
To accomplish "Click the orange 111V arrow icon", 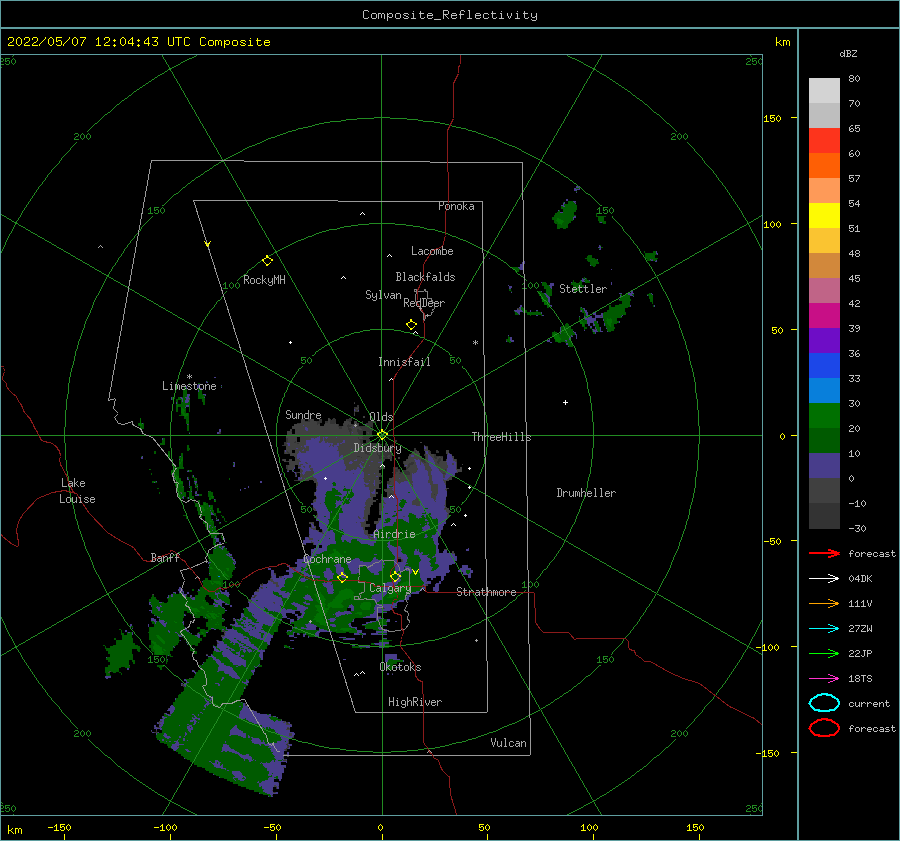I will coord(824,603).
